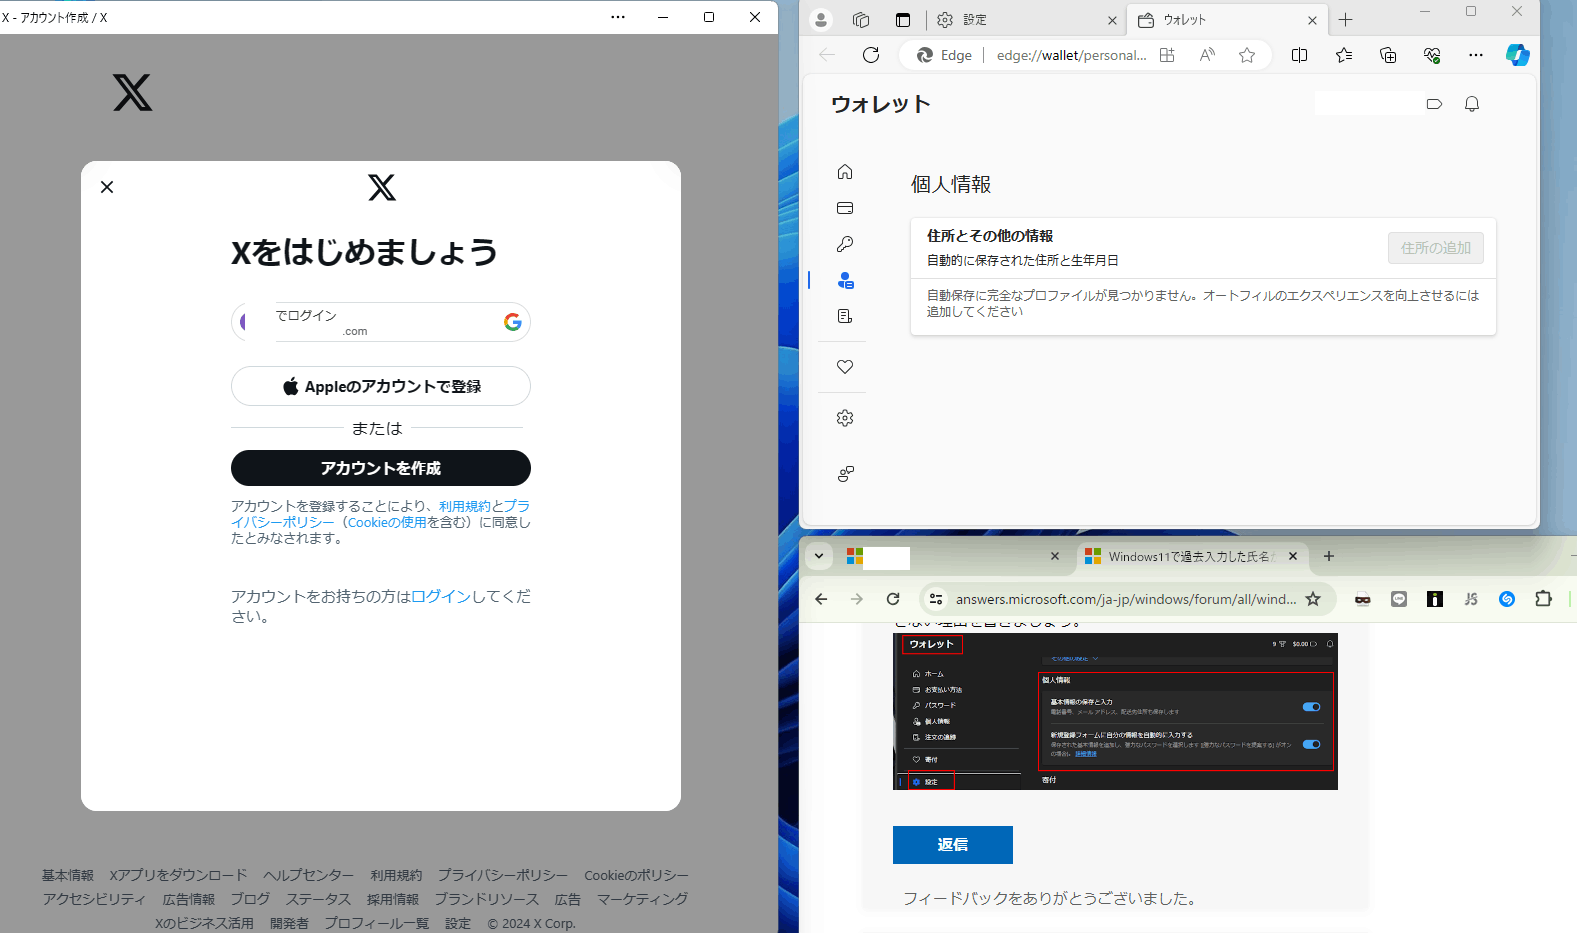The height and width of the screenshot is (933, 1577).
Task: Open the Xアプリをダウンロード footer link
Action: pos(178,875)
